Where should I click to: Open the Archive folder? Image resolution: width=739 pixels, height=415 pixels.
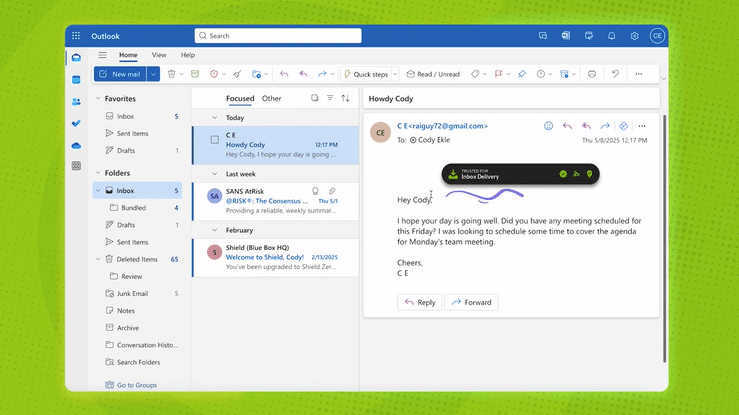coord(137,328)
